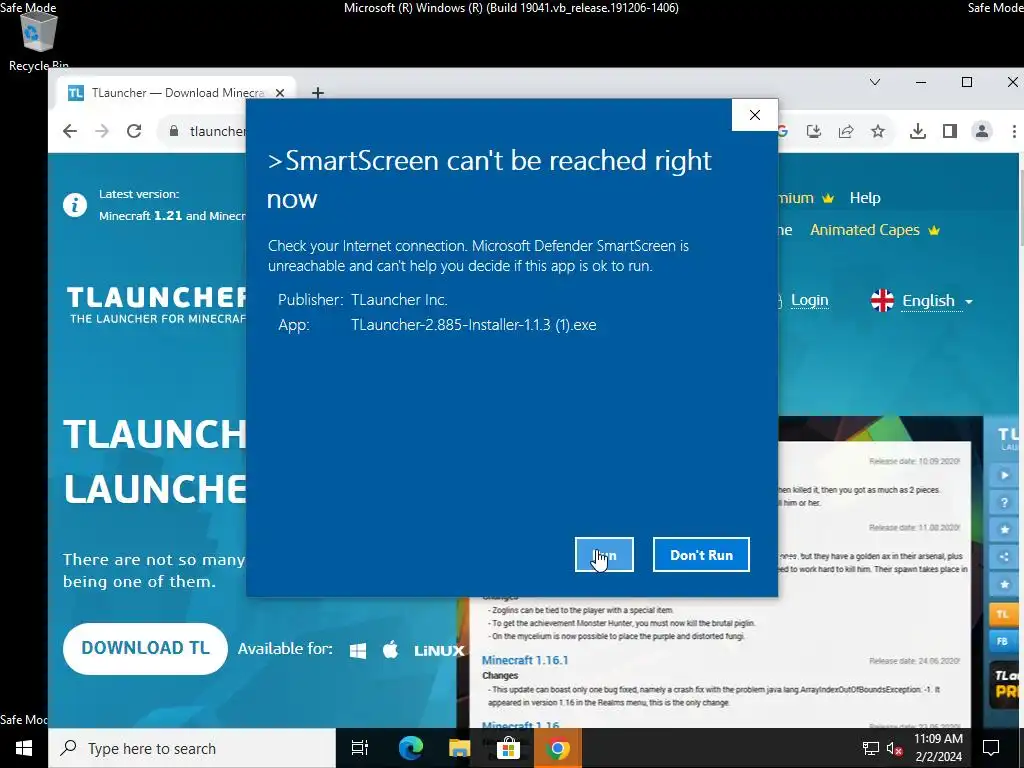
Task: Open the Help menu on TLauncher site
Action: pyautogui.click(x=865, y=198)
